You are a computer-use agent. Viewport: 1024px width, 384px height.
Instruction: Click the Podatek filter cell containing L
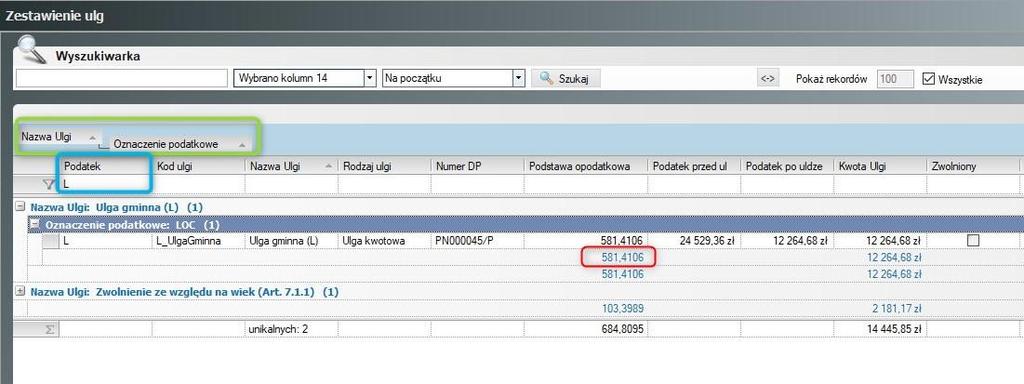(105, 185)
